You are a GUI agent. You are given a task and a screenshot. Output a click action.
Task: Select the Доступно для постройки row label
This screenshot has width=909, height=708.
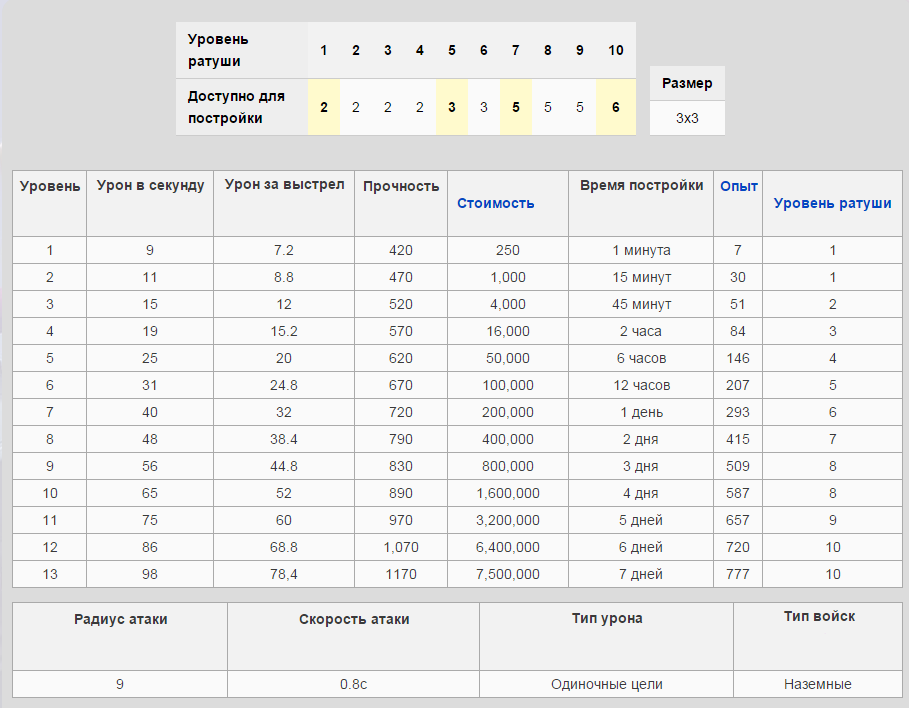(236, 107)
